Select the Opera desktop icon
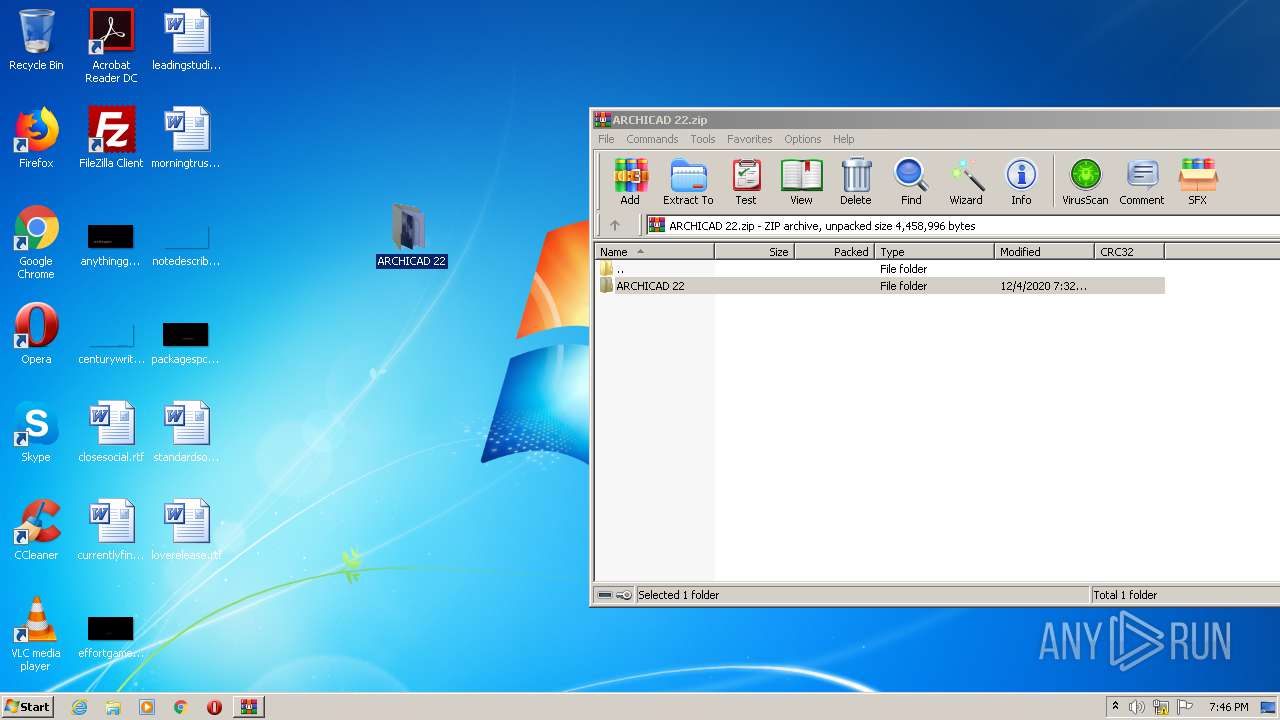This screenshot has height=720, width=1280. click(36, 334)
